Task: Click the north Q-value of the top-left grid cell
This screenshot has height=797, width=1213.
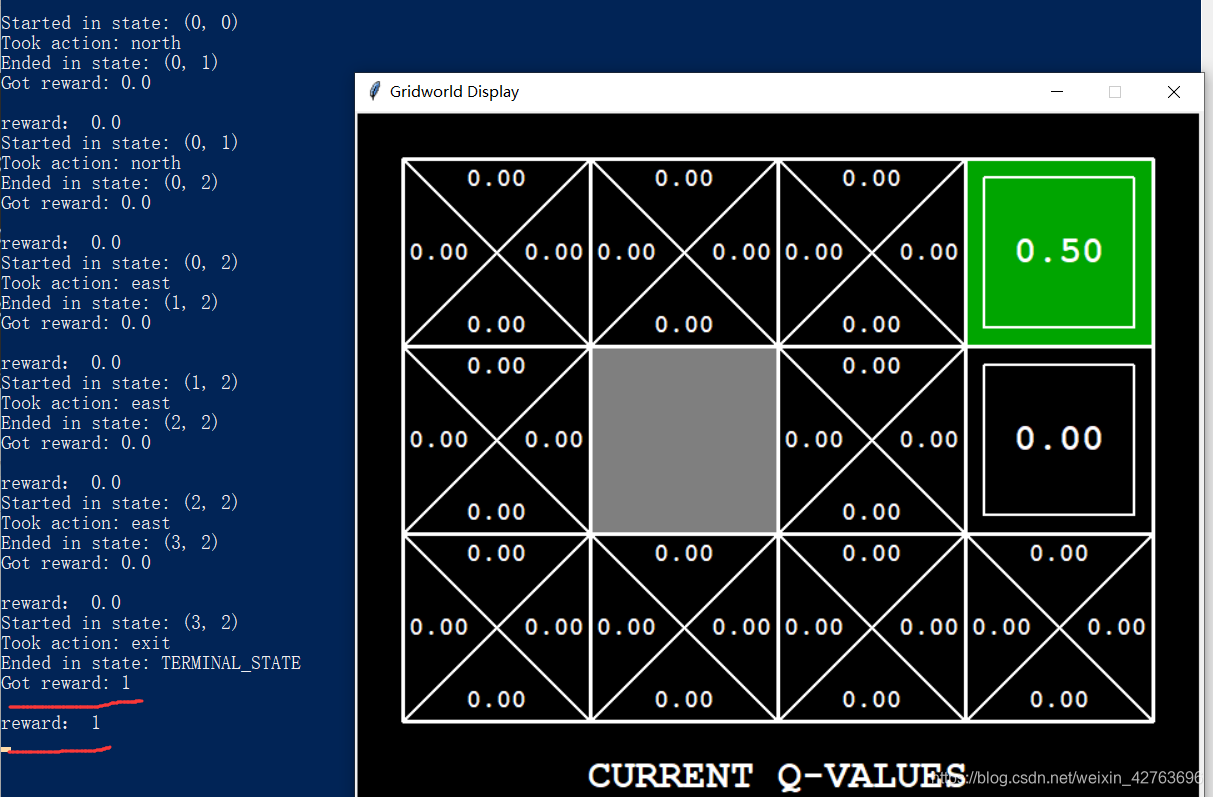Action: pyautogui.click(x=497, y=178)
